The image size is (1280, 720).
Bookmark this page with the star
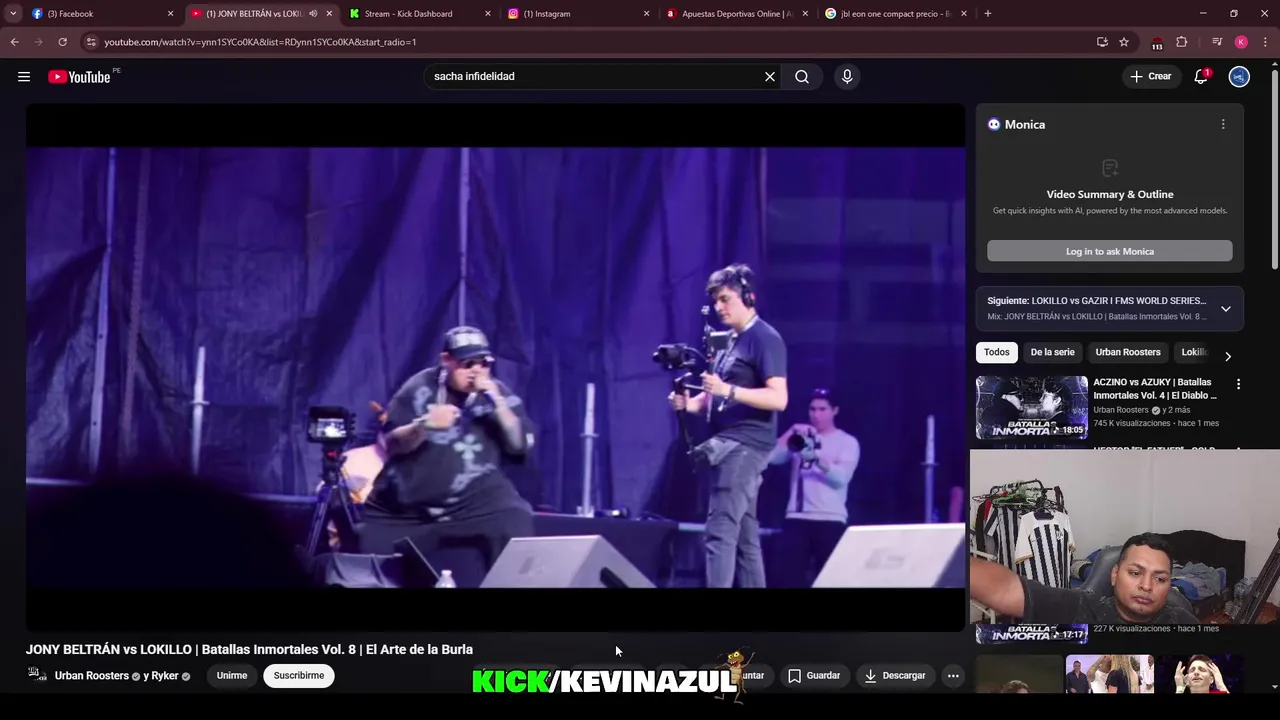[x=1124, y=42]
